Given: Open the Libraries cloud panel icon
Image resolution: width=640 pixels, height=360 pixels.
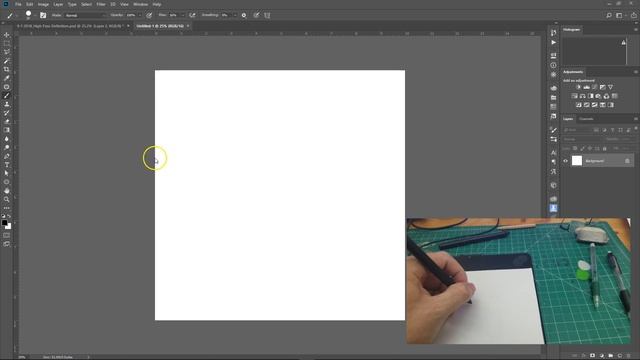Looking at the screenshot, I should coord(553,88).
